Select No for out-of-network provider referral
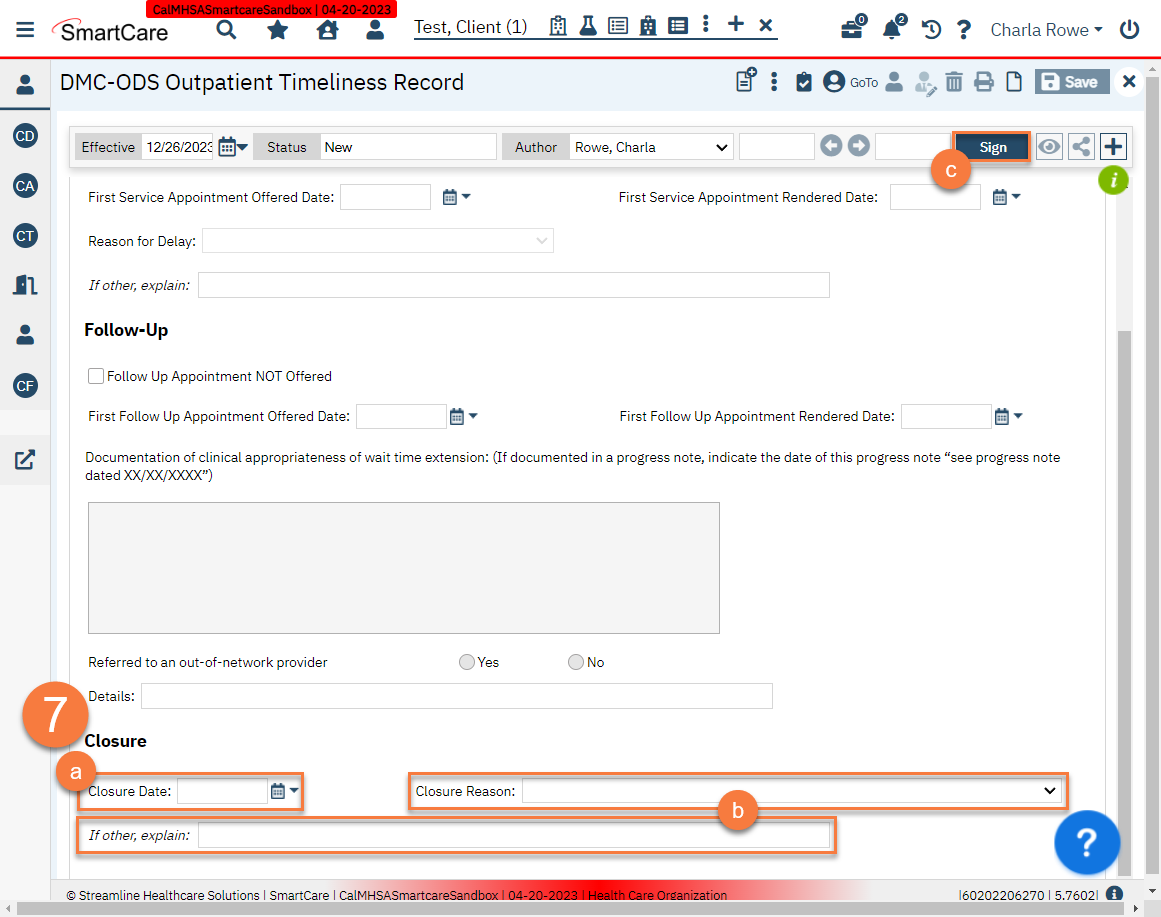 (576, 661)
